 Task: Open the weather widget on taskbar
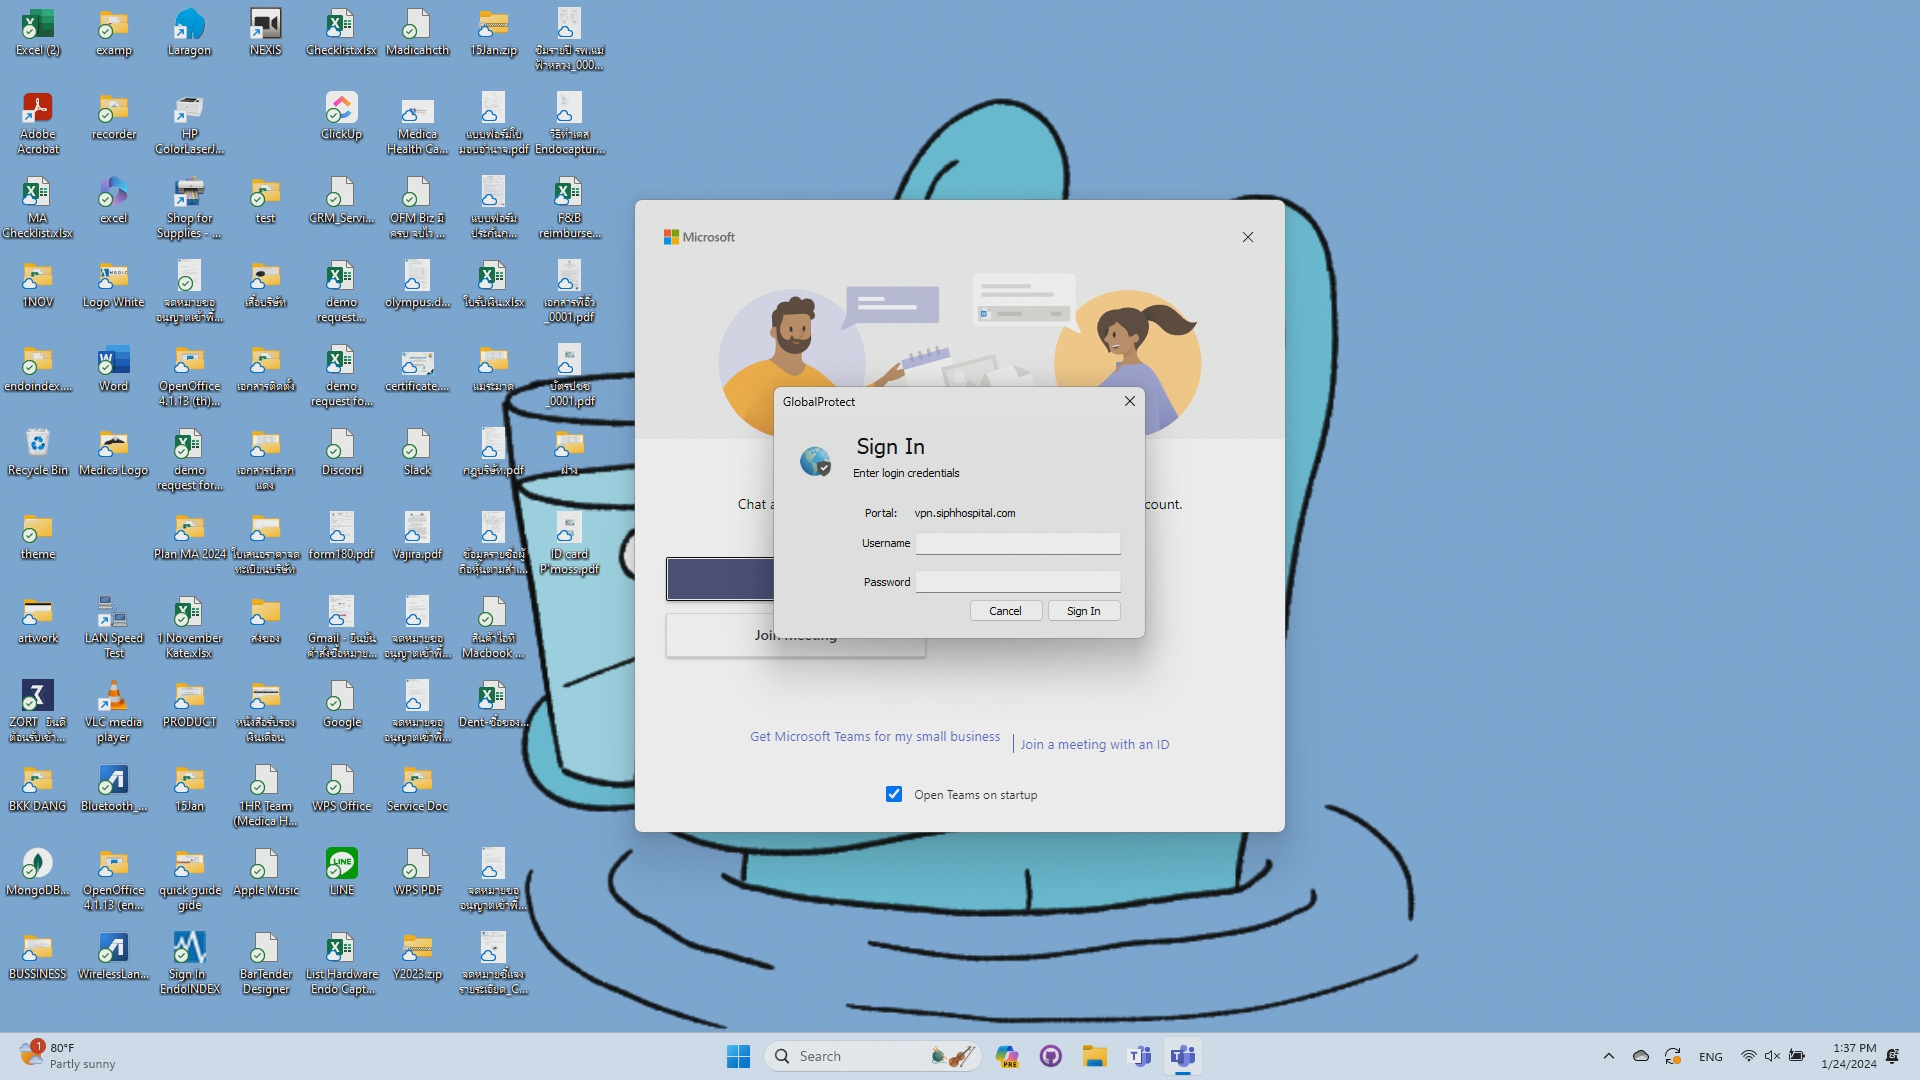tap(68, 1056)
